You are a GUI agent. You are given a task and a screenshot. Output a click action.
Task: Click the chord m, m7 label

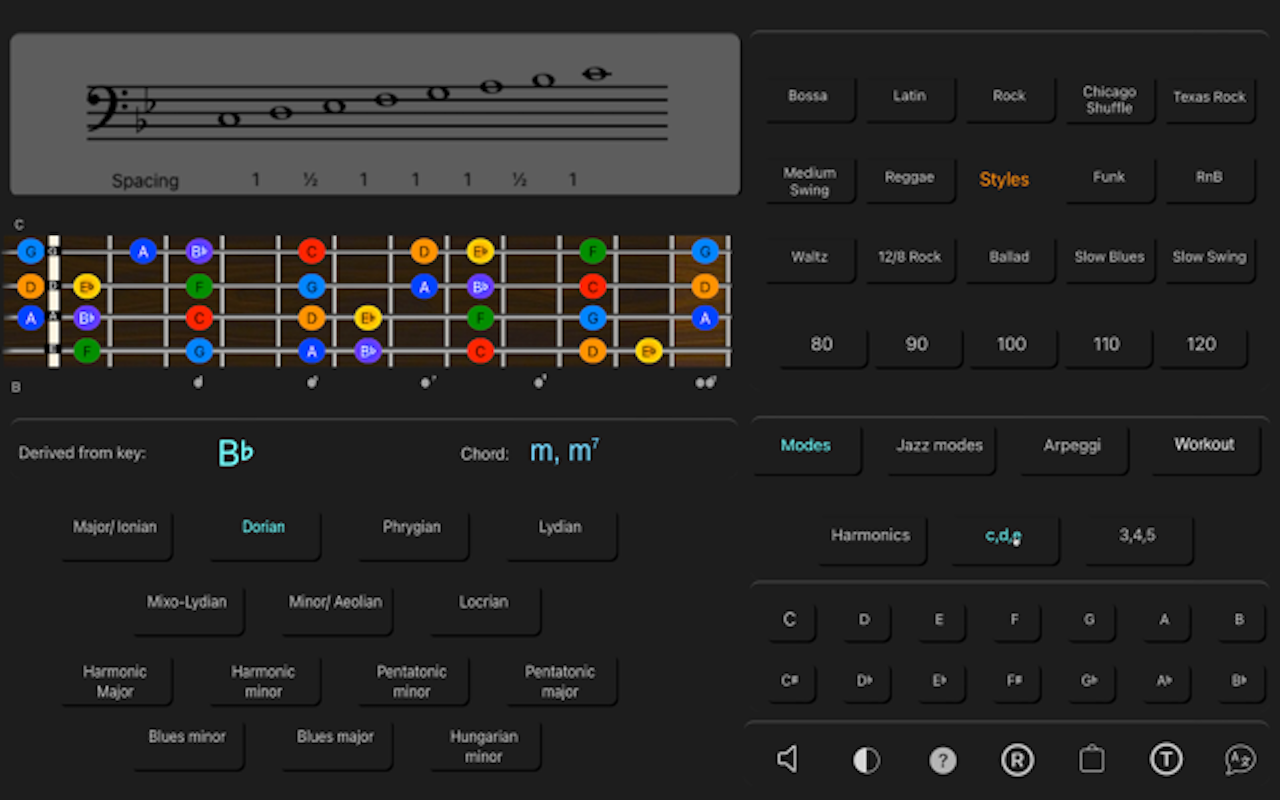564,452
